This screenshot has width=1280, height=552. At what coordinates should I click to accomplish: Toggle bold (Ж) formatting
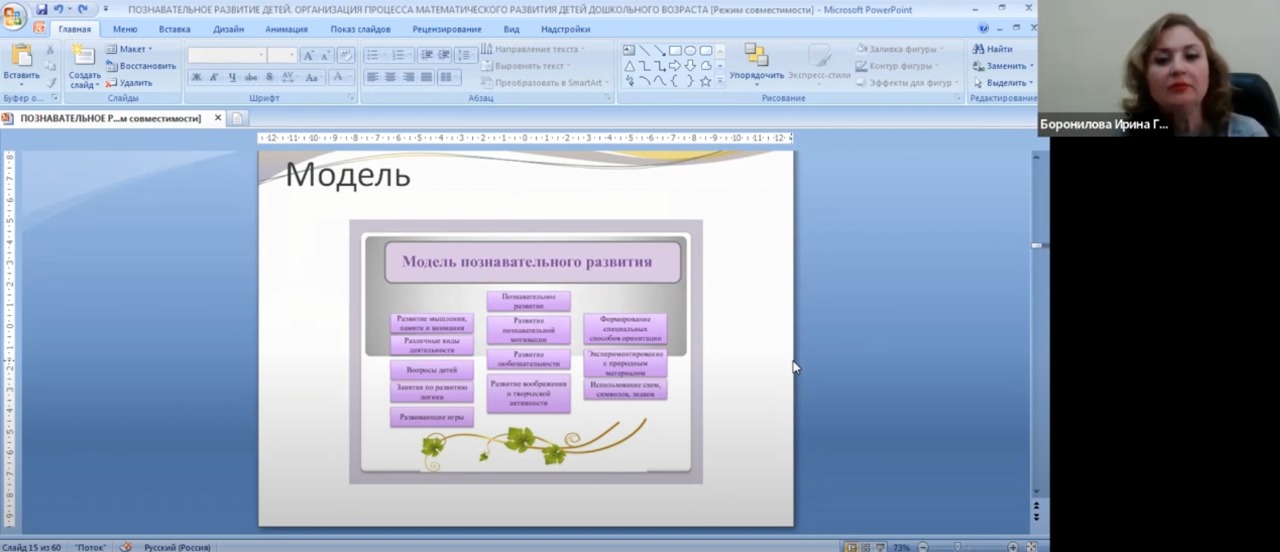196,77
